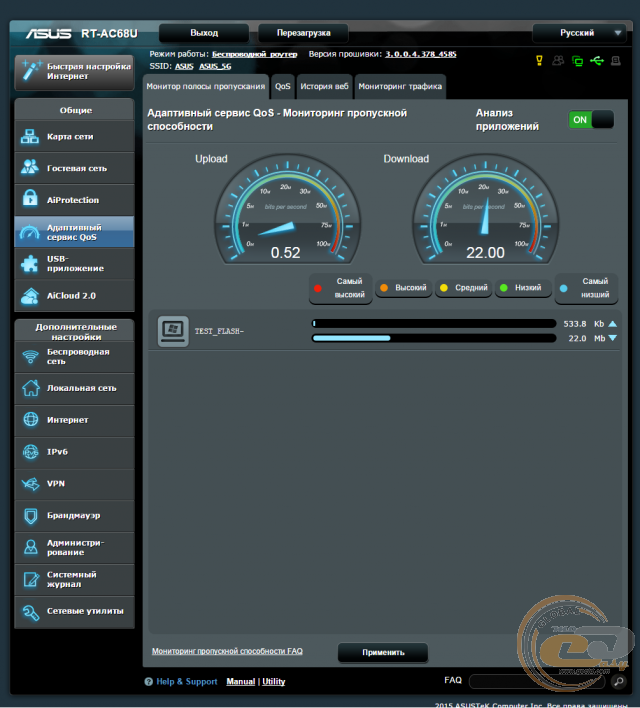Select the green Низкий priority swatch
640x708 pixels.
(x=504, y=288)
